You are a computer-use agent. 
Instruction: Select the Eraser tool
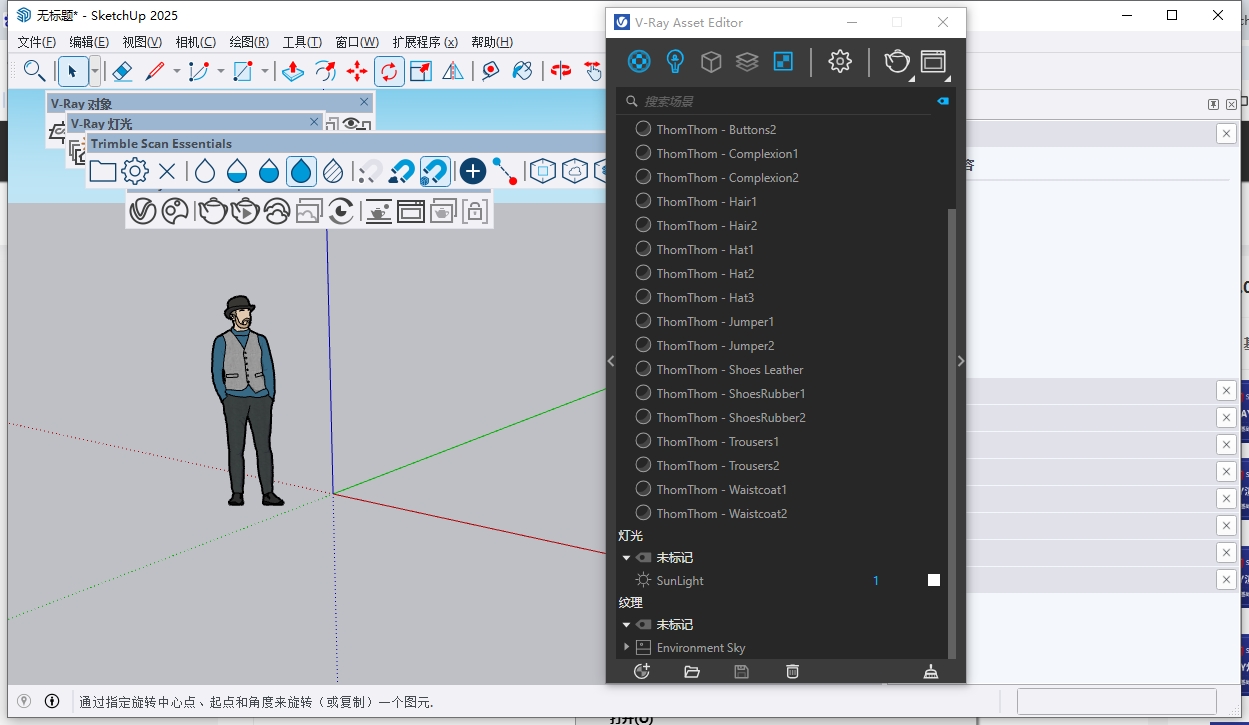(x=122, y=71)
